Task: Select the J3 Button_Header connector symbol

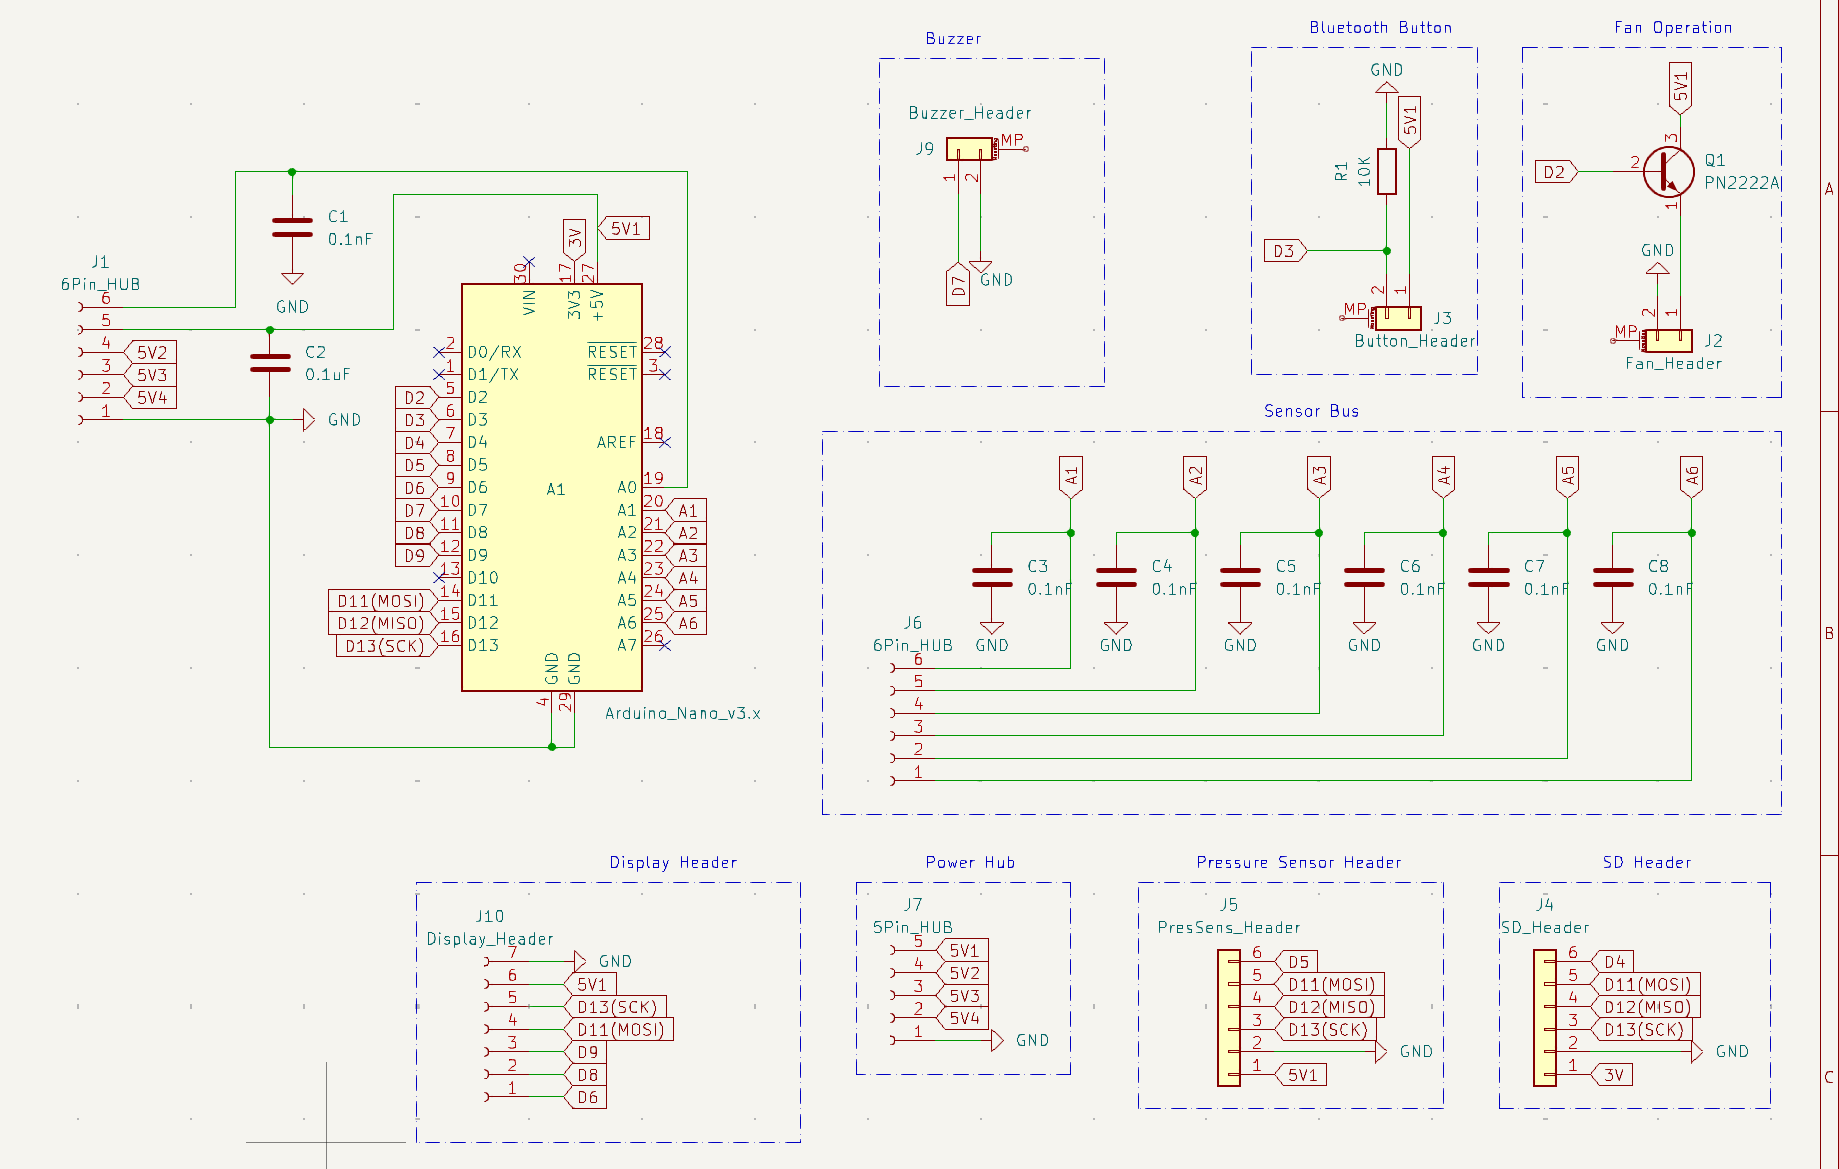Action: (1398, 318)
